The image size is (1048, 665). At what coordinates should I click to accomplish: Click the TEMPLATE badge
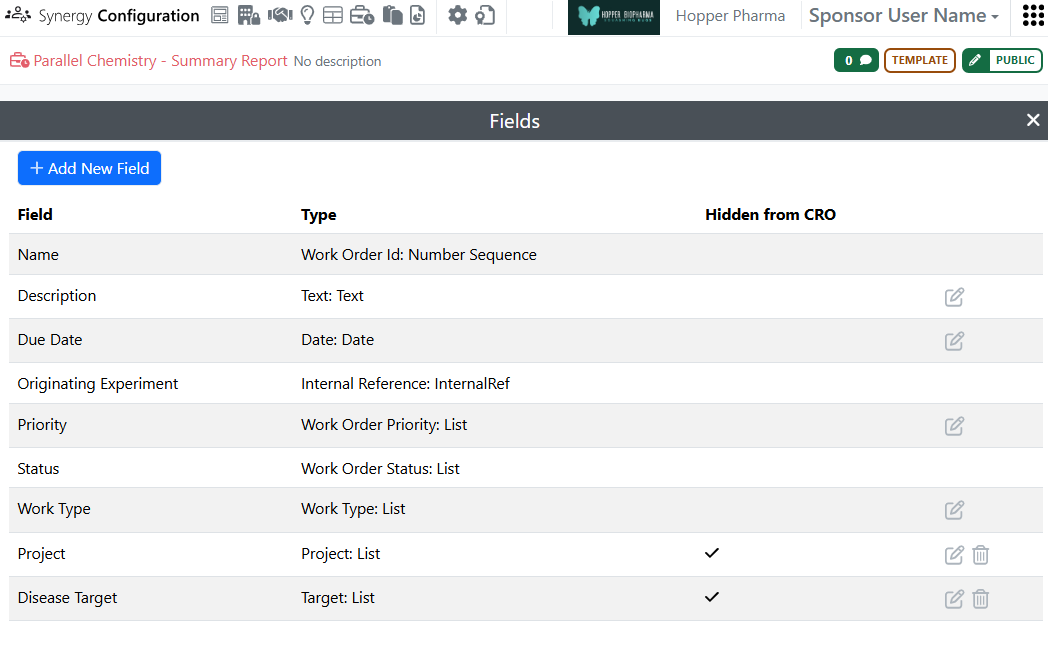click(919, 61)
